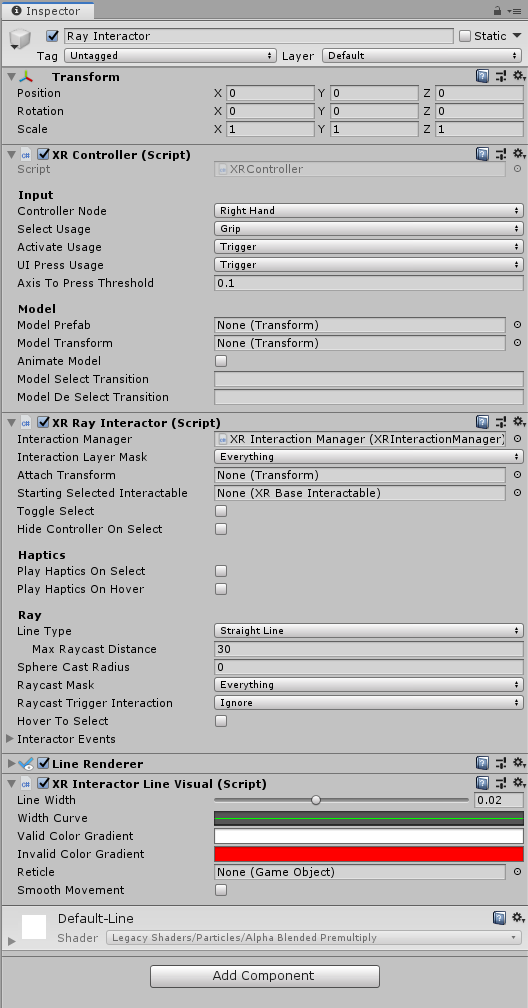Viewport: 528px width, 1008px height.
Task: Click the Add Component button
Action: coord(265,976)
